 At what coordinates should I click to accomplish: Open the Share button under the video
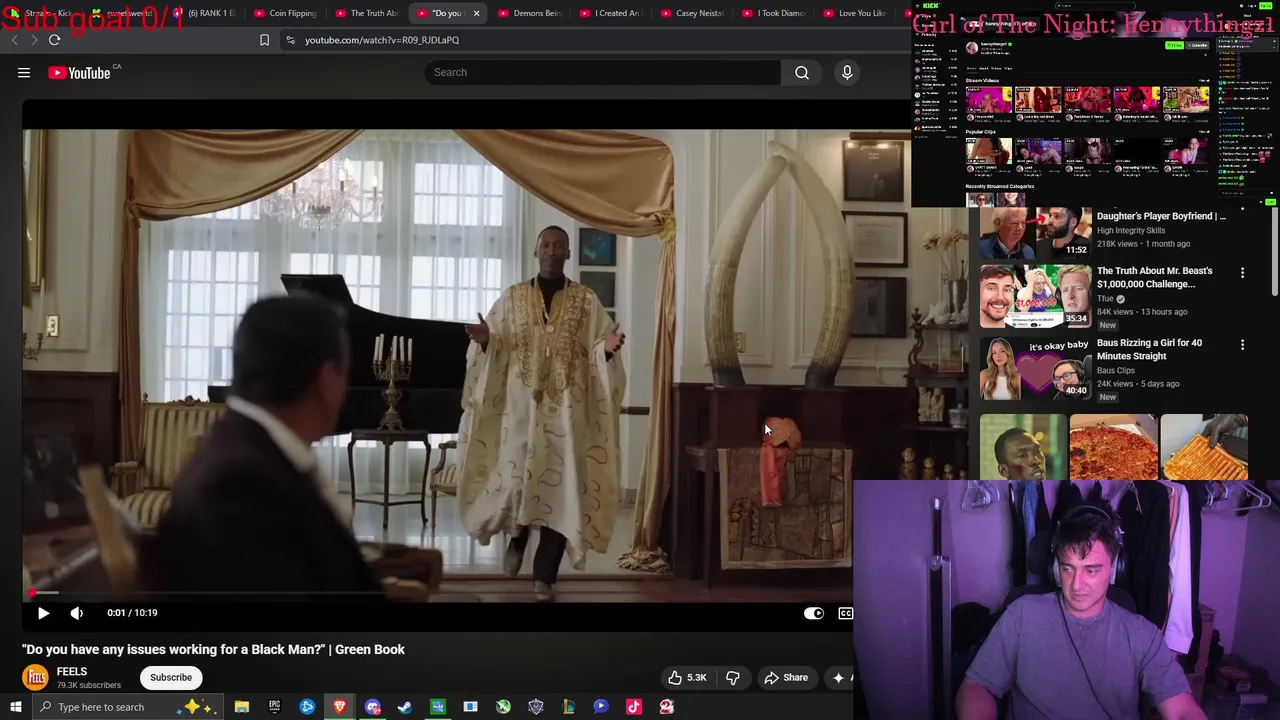786,678
